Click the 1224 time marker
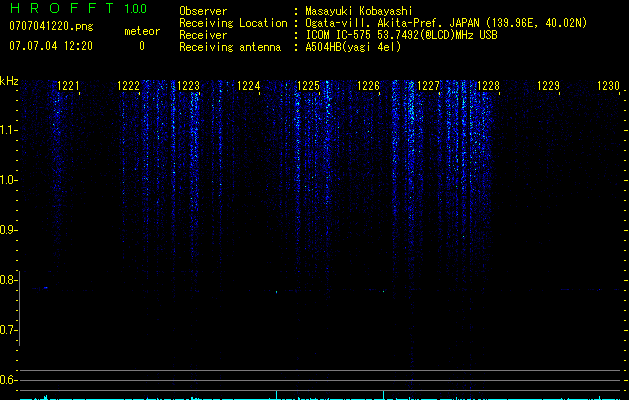 248,86
